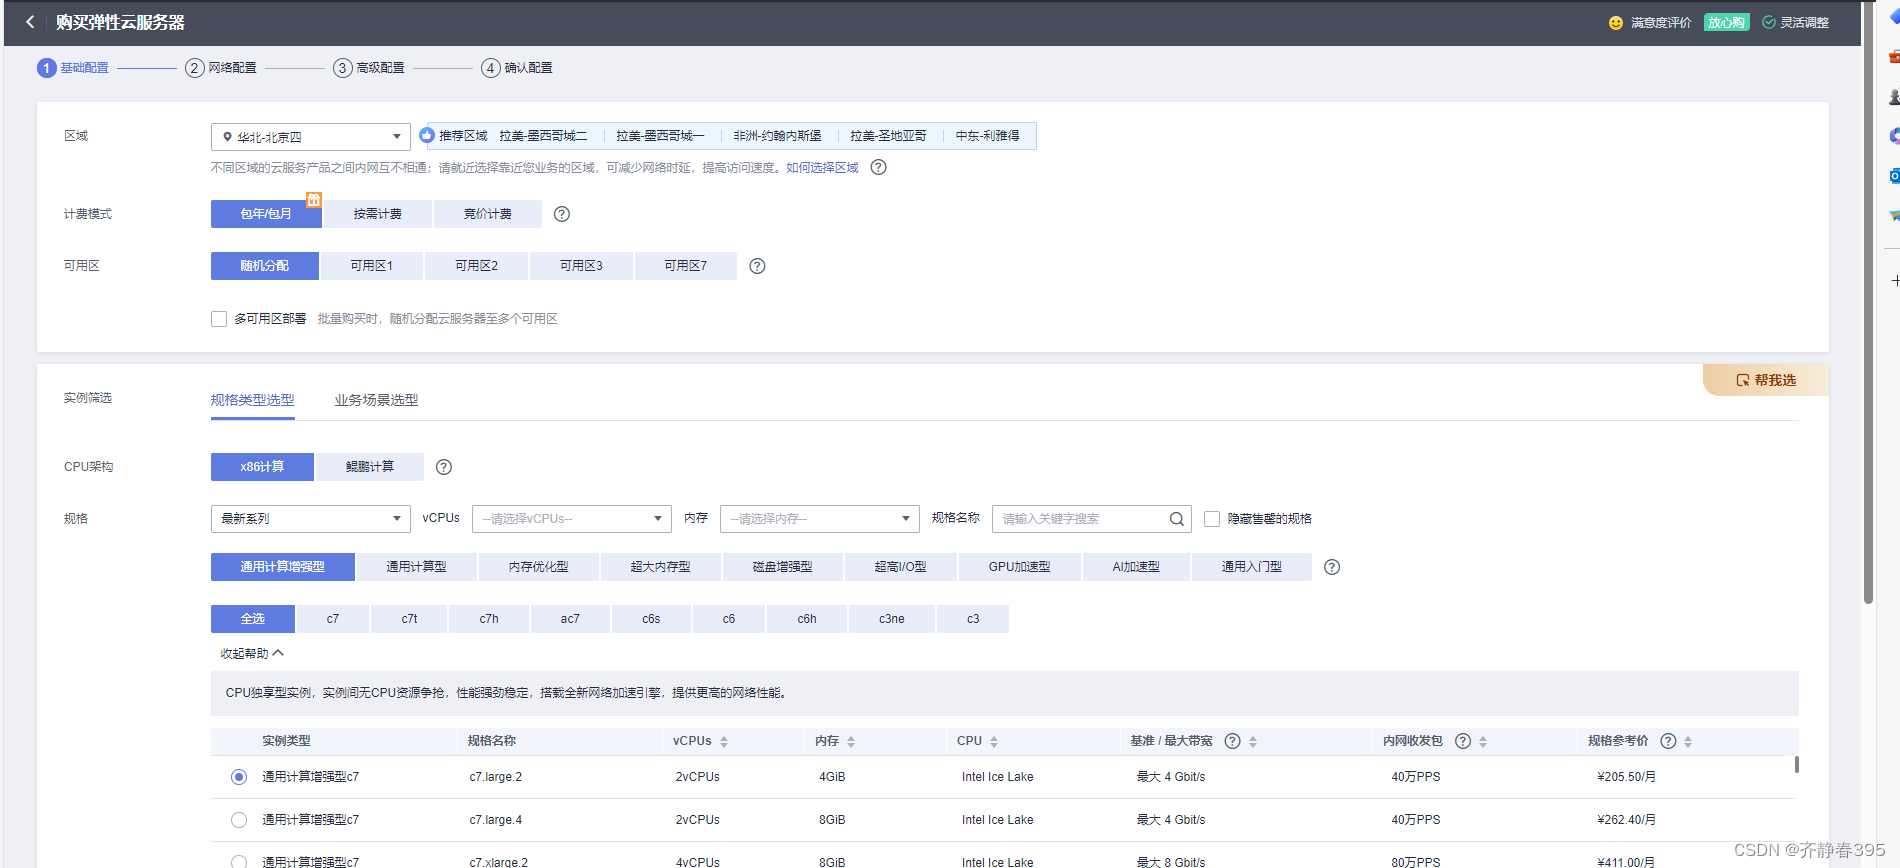Viewport: 1900px width, 868px height.
Task: Click help icon in the reference price header
Action: click(1668, 741)
